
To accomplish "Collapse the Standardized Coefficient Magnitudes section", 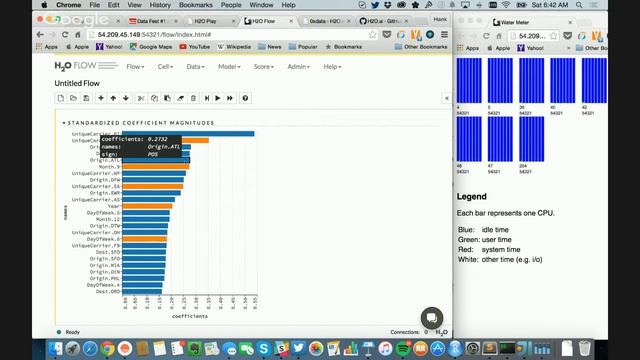I will coord(138,122).
